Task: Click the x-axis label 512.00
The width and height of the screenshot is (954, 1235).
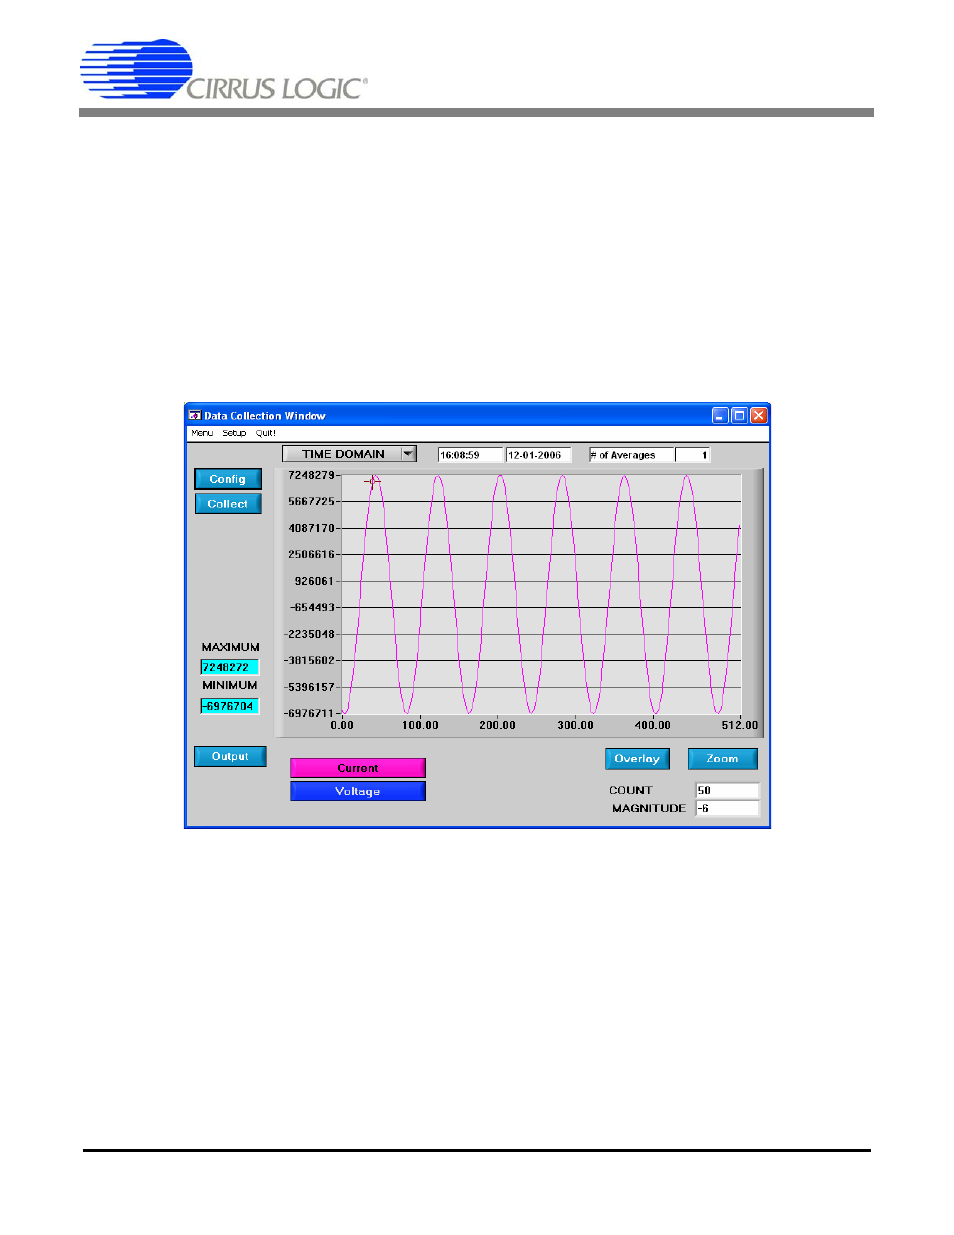Action: click(x=740, y=725)
